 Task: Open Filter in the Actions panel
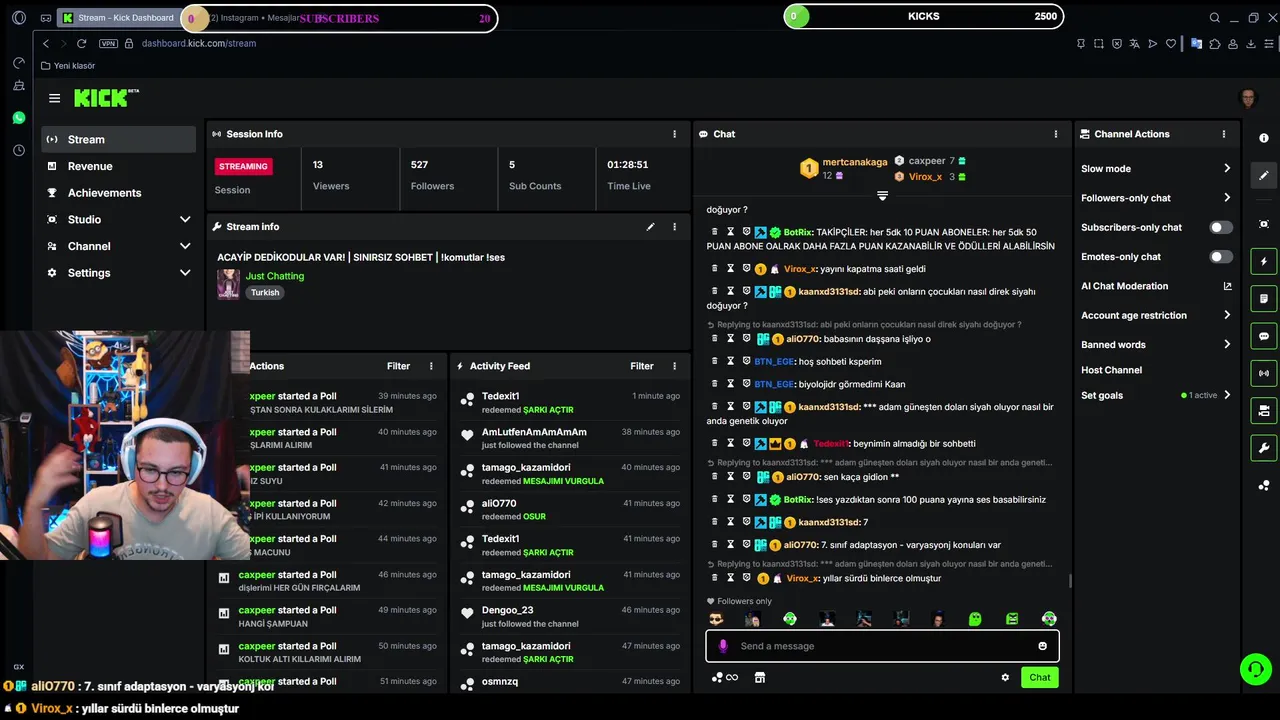point(398,366)
